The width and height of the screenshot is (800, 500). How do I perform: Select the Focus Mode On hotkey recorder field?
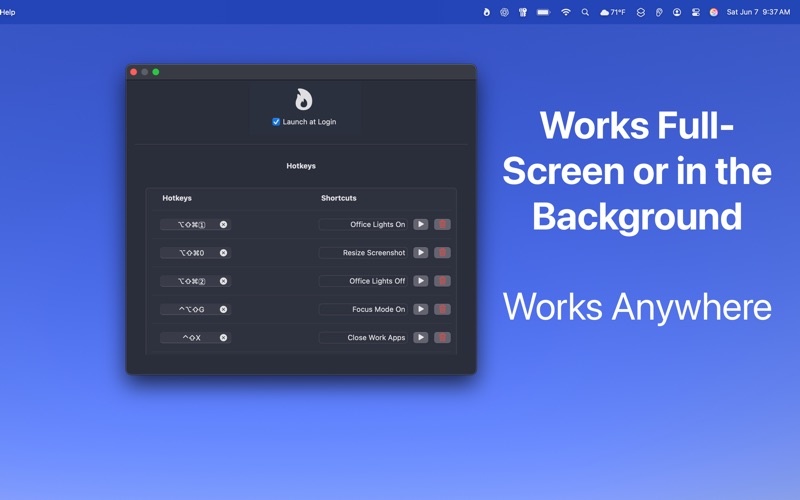pos(195,309)
